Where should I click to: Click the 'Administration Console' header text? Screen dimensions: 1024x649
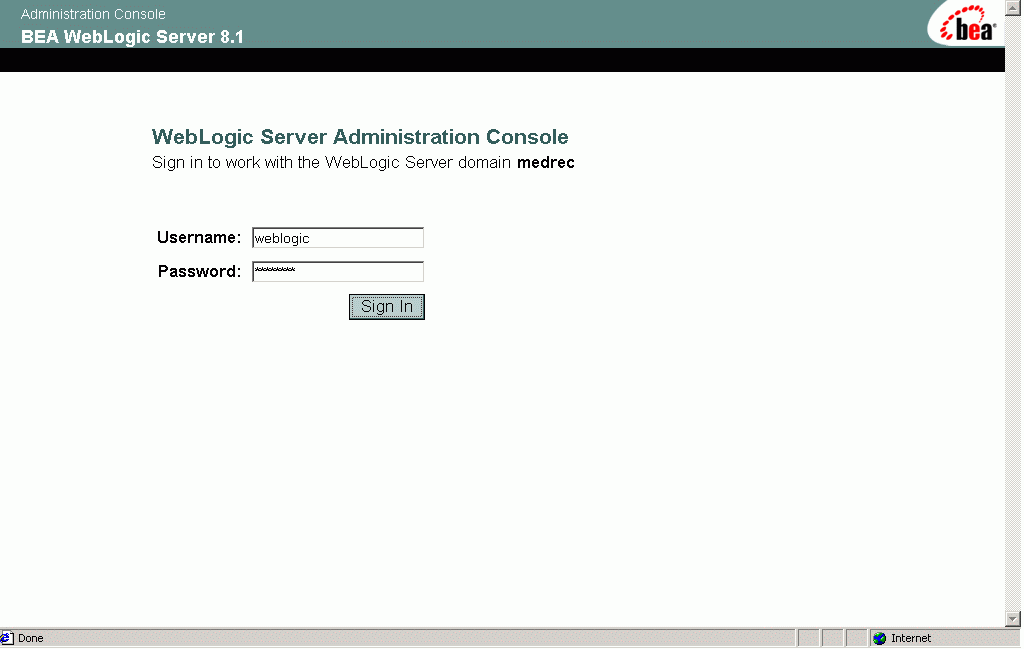93,14
